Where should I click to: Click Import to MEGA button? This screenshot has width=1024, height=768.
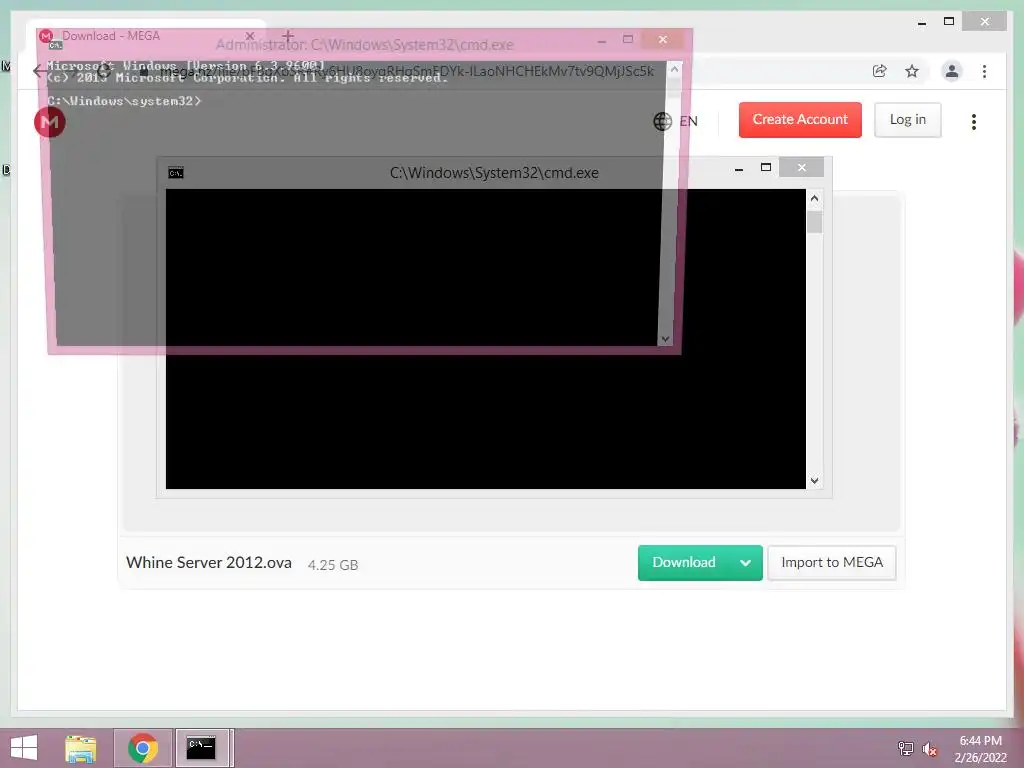(831, 562)
